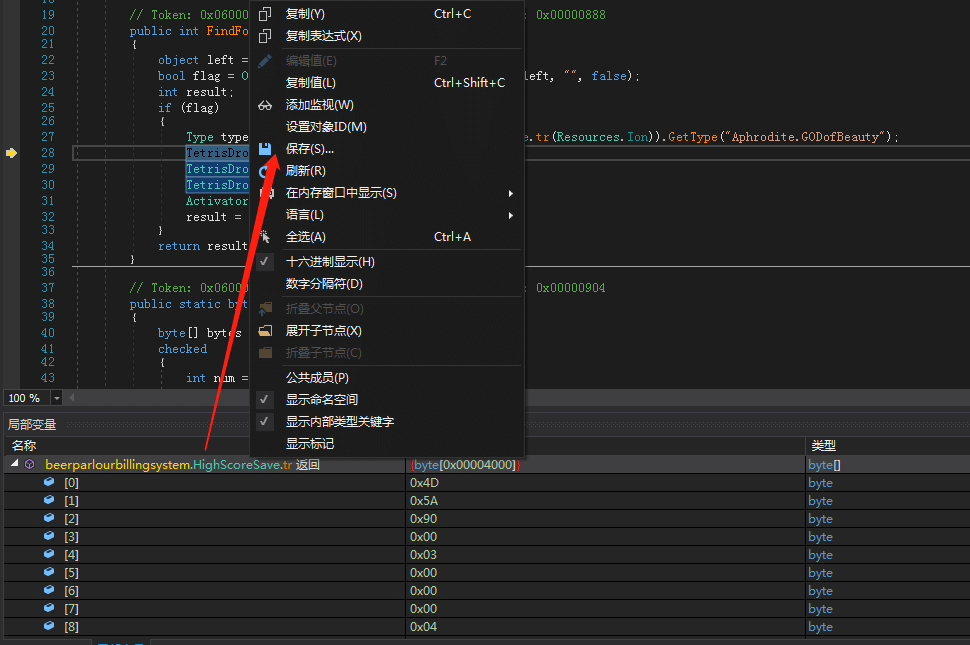Click "object left" on line 22
Screen dimensions: 970x645
pyautogui.click(x=195, y=60)
